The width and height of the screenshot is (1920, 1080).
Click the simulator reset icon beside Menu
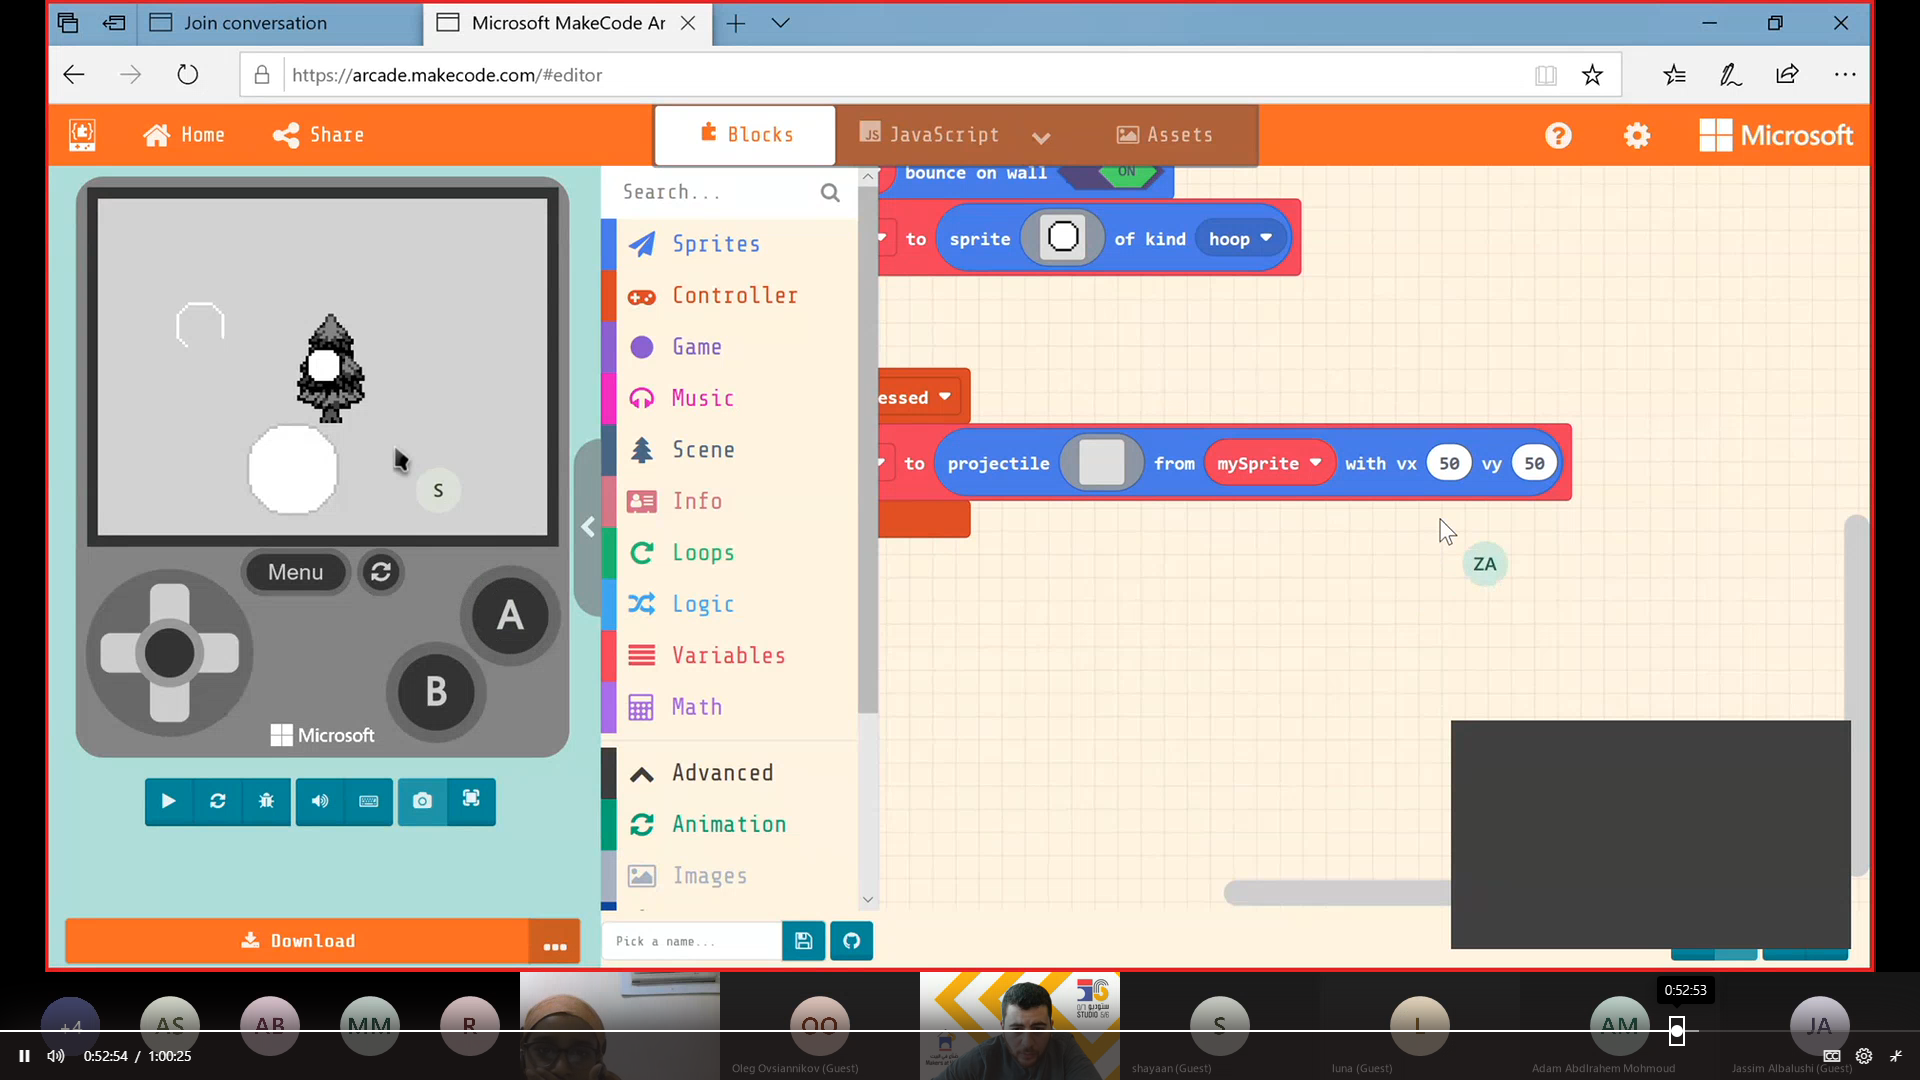[381, 572]
